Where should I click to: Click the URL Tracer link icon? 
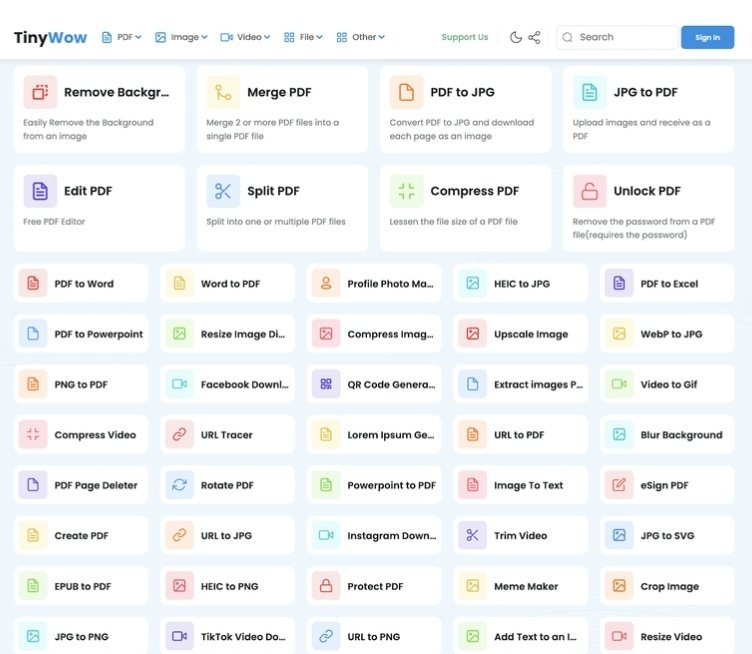[179, 434]
